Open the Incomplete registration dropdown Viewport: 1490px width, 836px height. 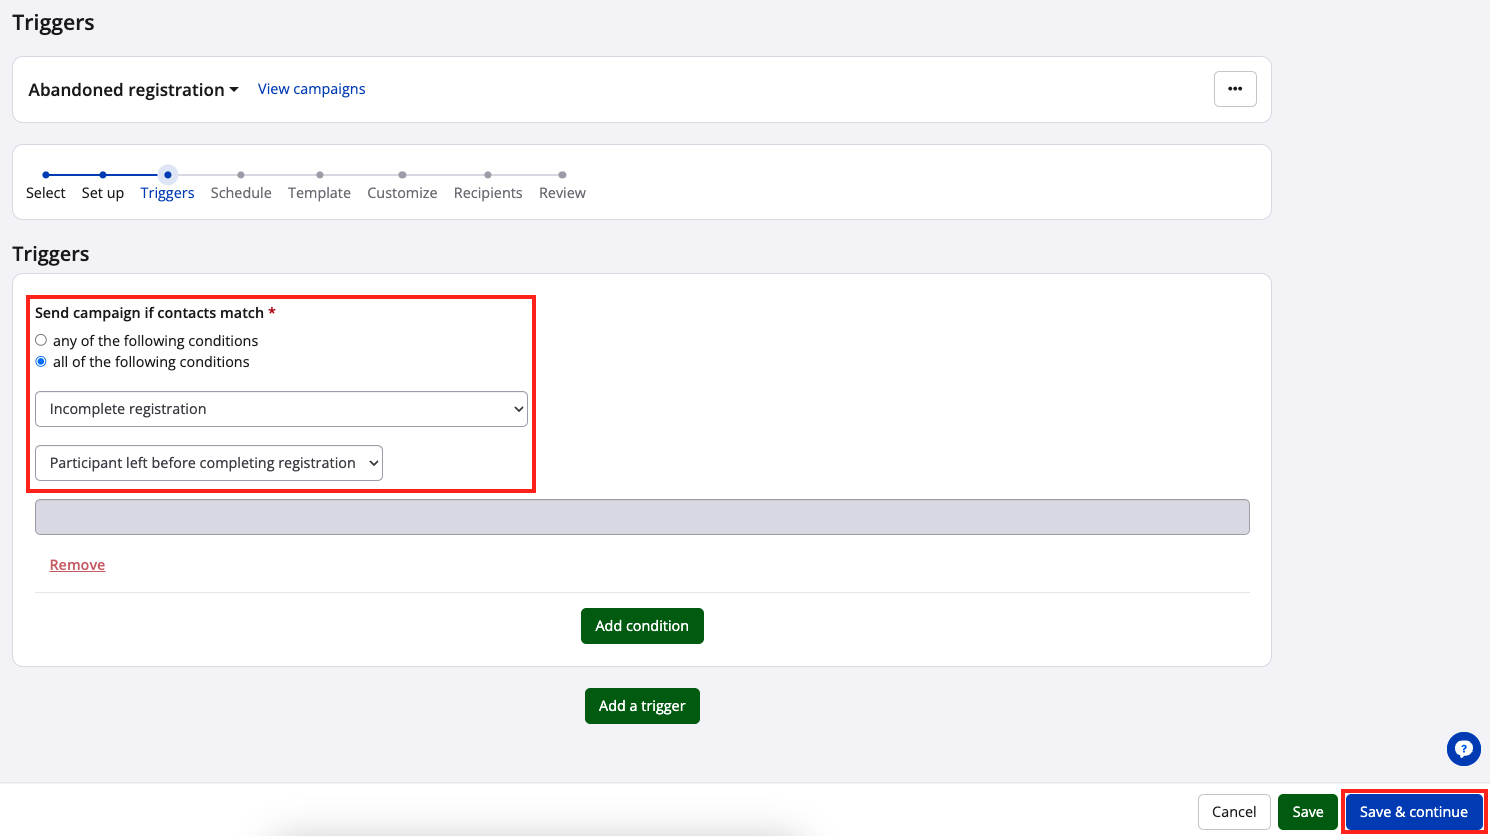[281, 409]
